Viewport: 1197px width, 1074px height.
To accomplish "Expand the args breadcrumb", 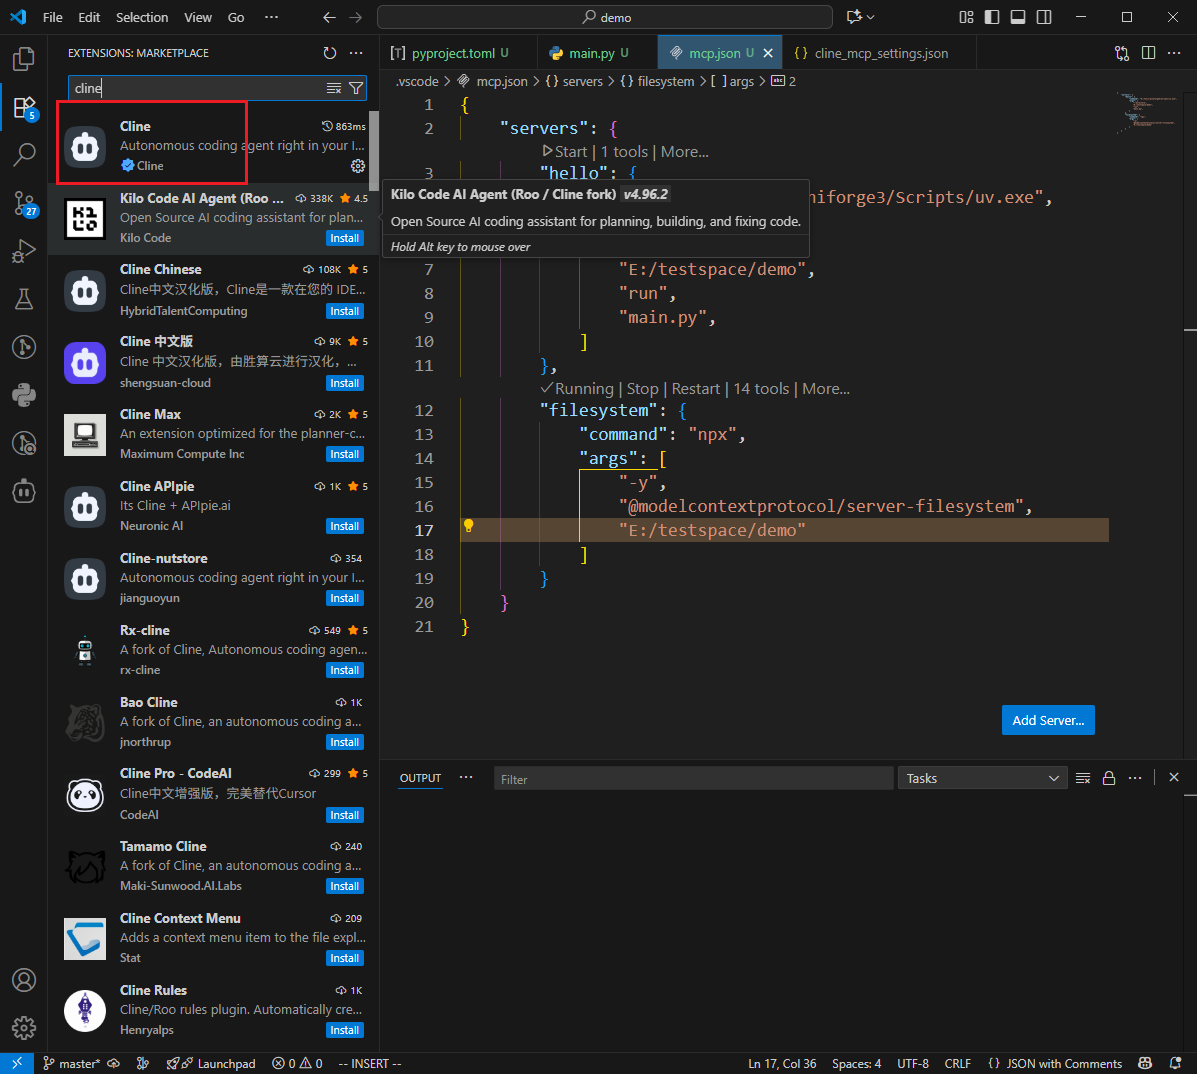I will point(733,81).
